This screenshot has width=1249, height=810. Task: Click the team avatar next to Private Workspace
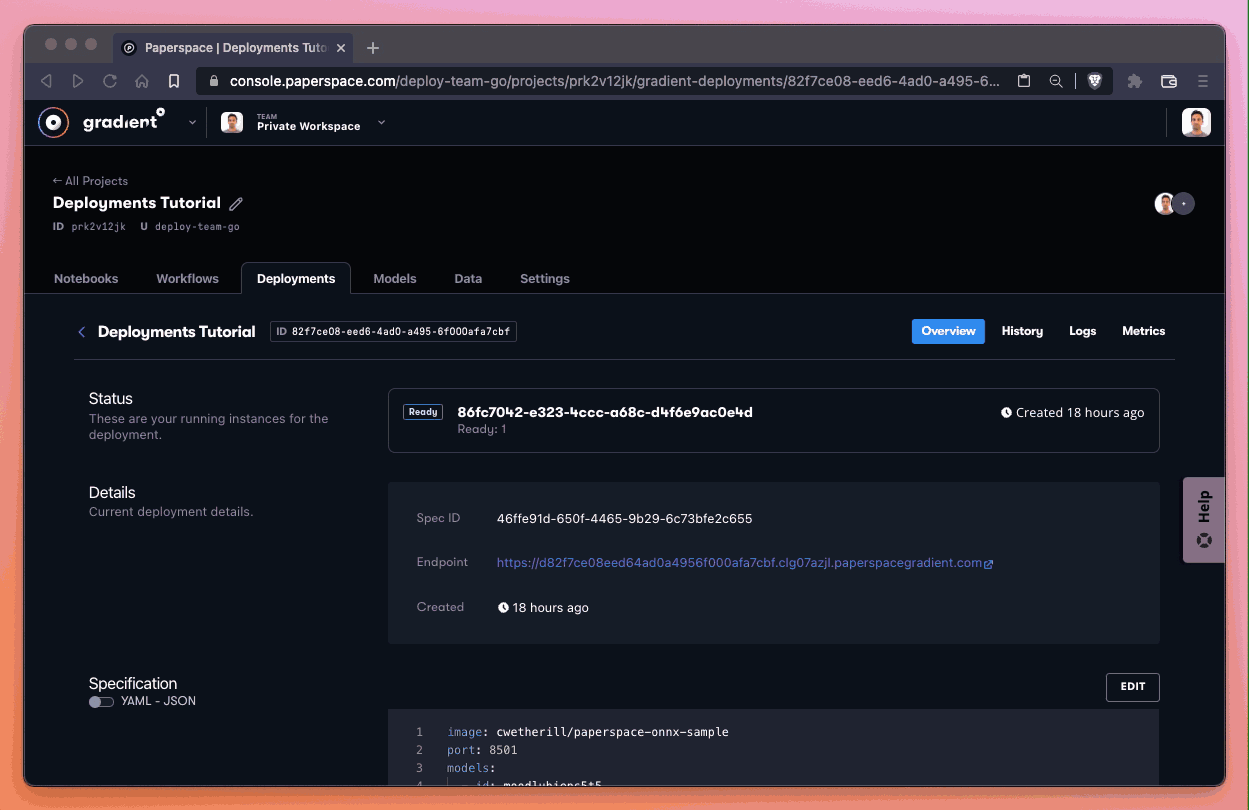click(232, 122)
